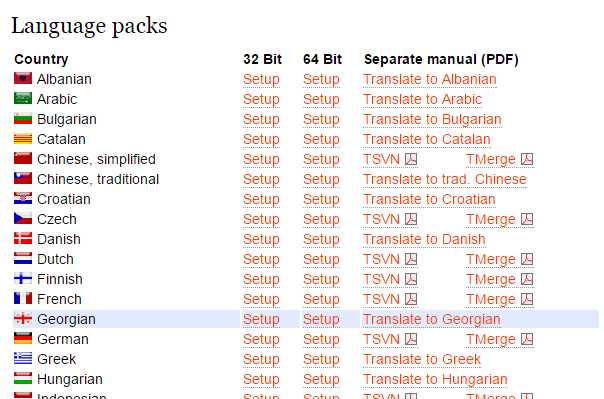Open the Translate to Croatian link
The height and width of the screenshot is (399, 604).
click(429, 200)
